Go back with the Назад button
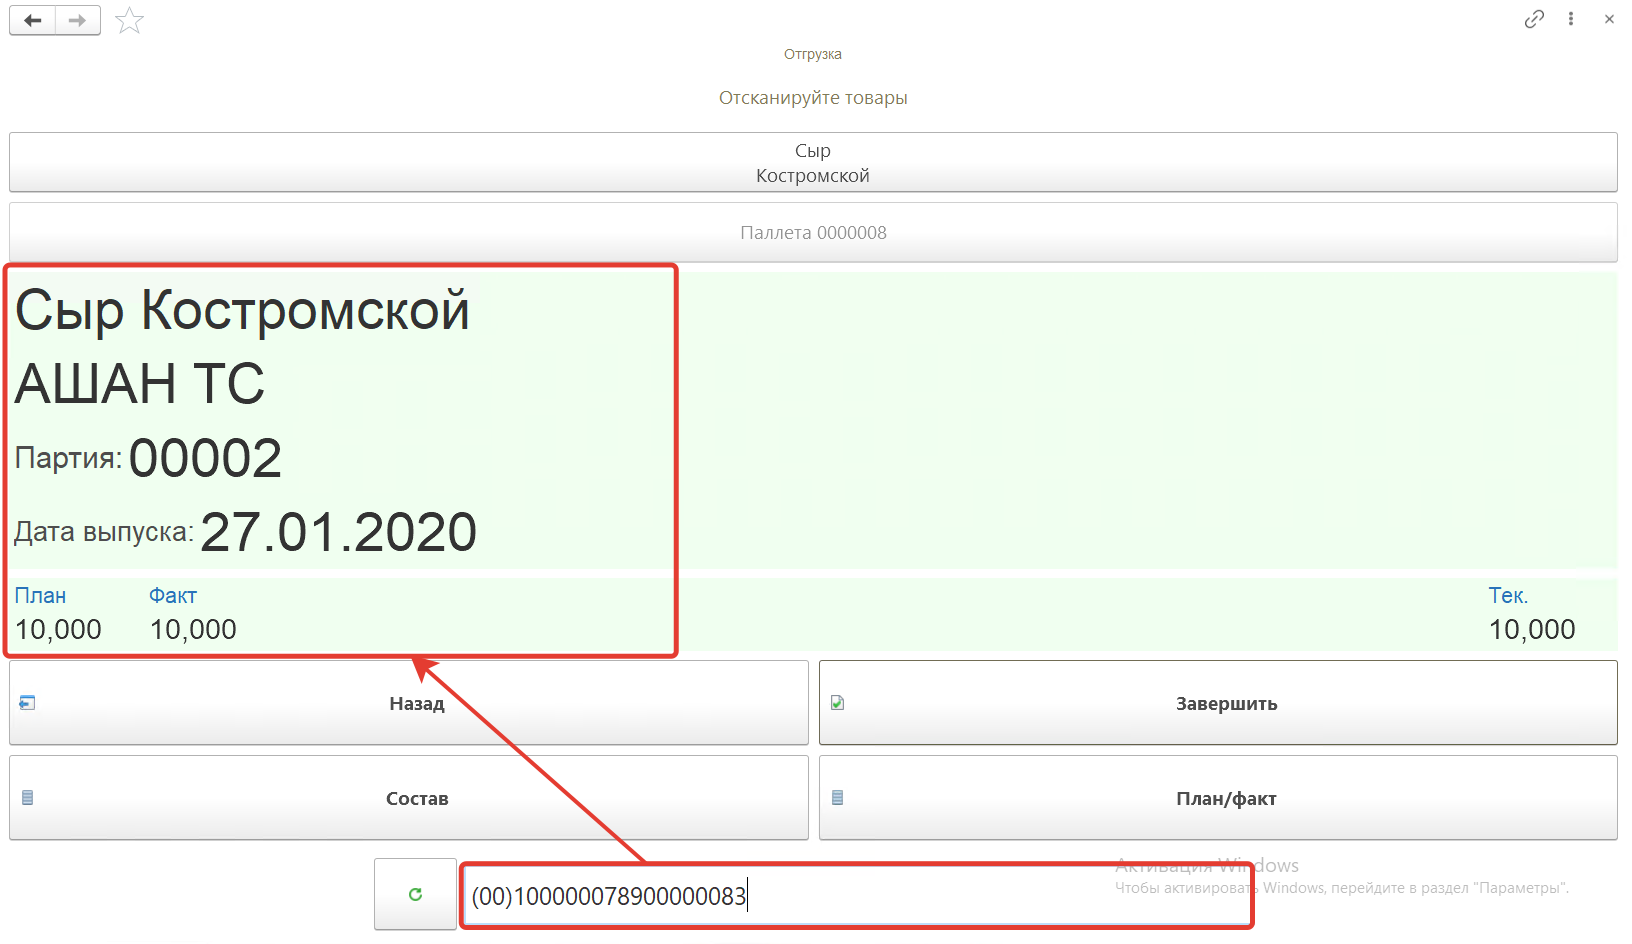 (x=408, y=703)
